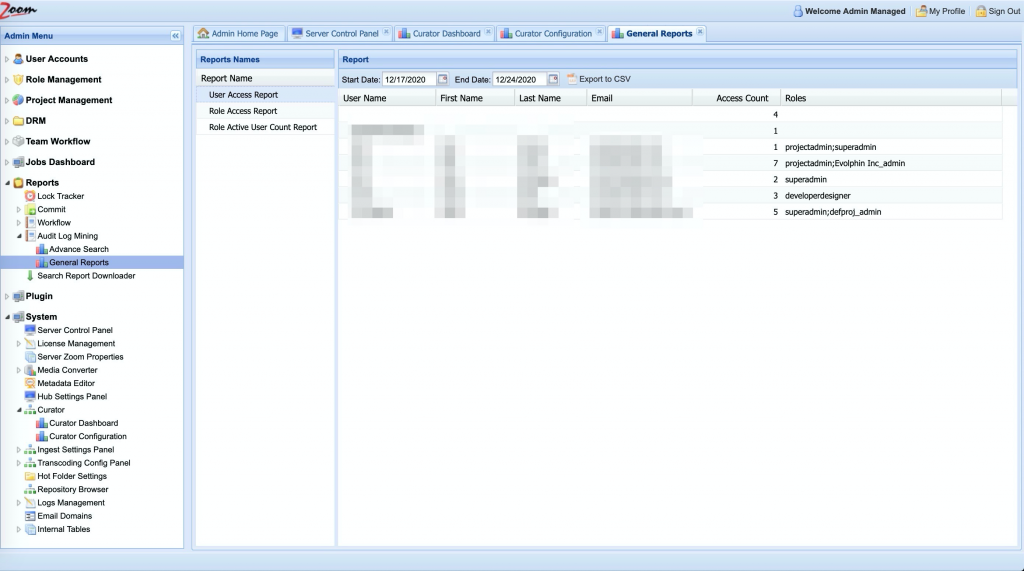Click the Project Management globe icon
This screenshot has height=571, width=1024.
18,100
